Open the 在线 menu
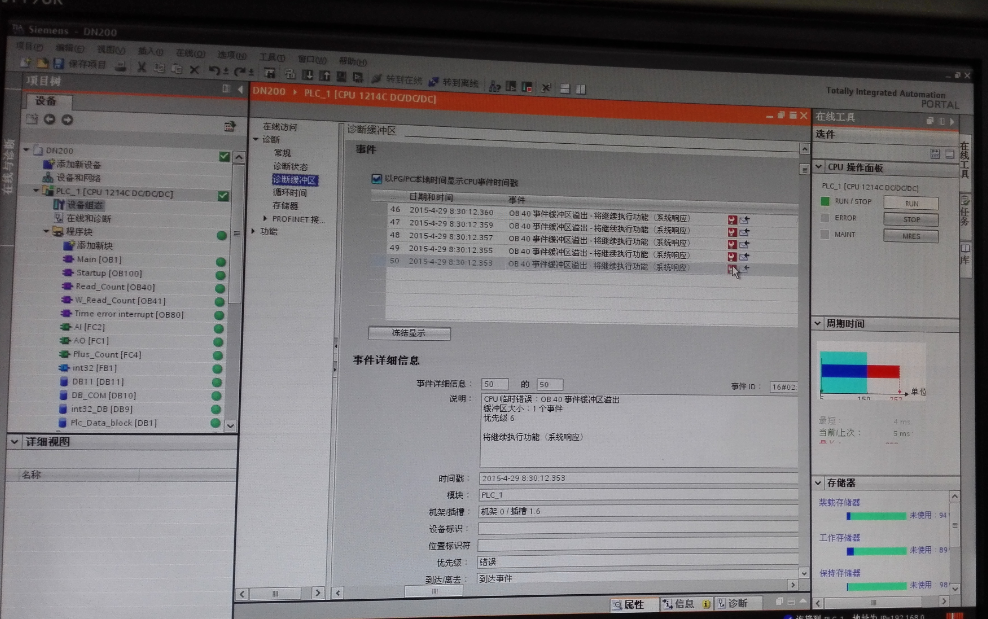 [190, 54]
